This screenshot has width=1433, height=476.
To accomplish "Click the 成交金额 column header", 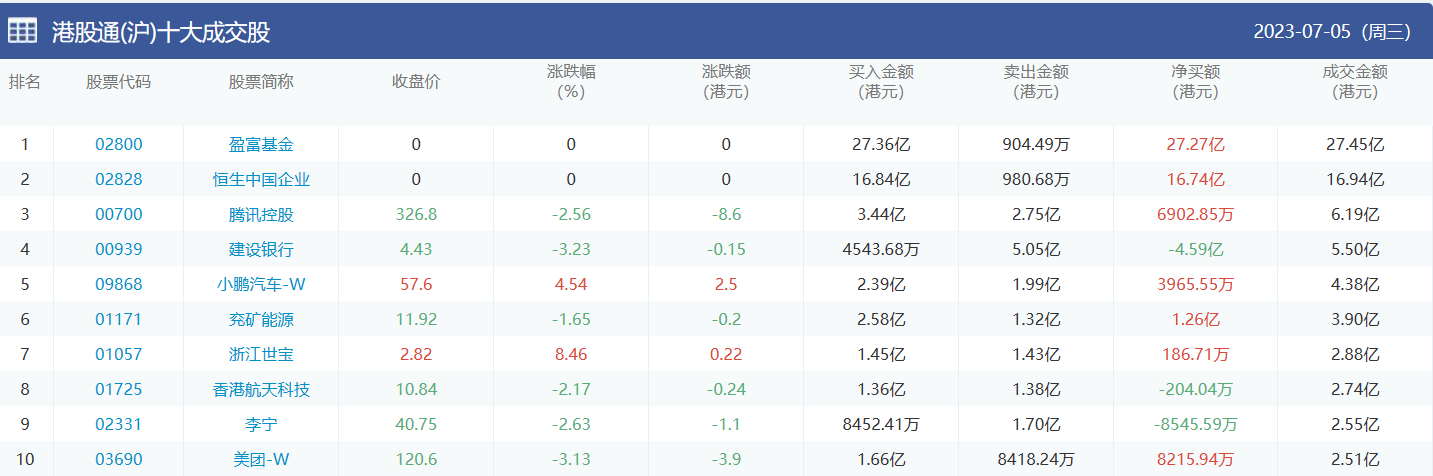I will tap(1355, 81).
